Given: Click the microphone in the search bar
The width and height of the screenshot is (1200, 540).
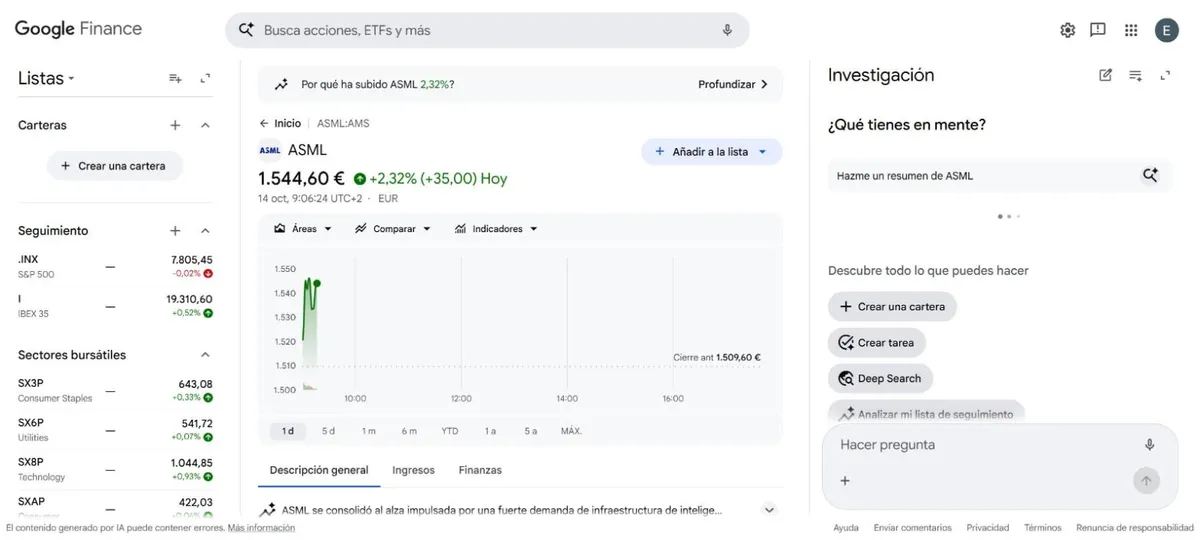Looking at the screenshot, I should pos(727,30).
